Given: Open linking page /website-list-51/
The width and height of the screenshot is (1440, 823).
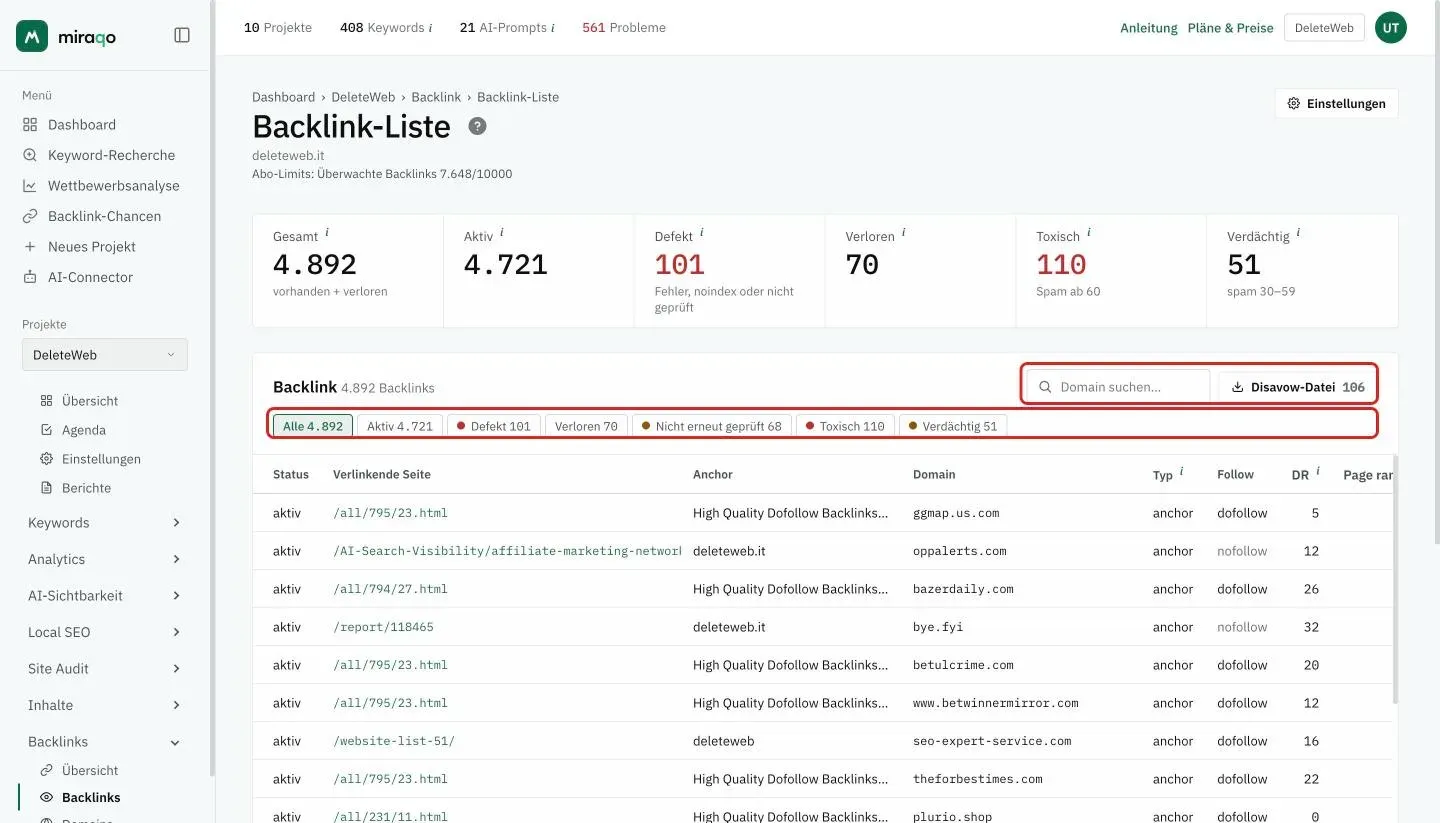Looking at the screenshot, I should [394, 741].
